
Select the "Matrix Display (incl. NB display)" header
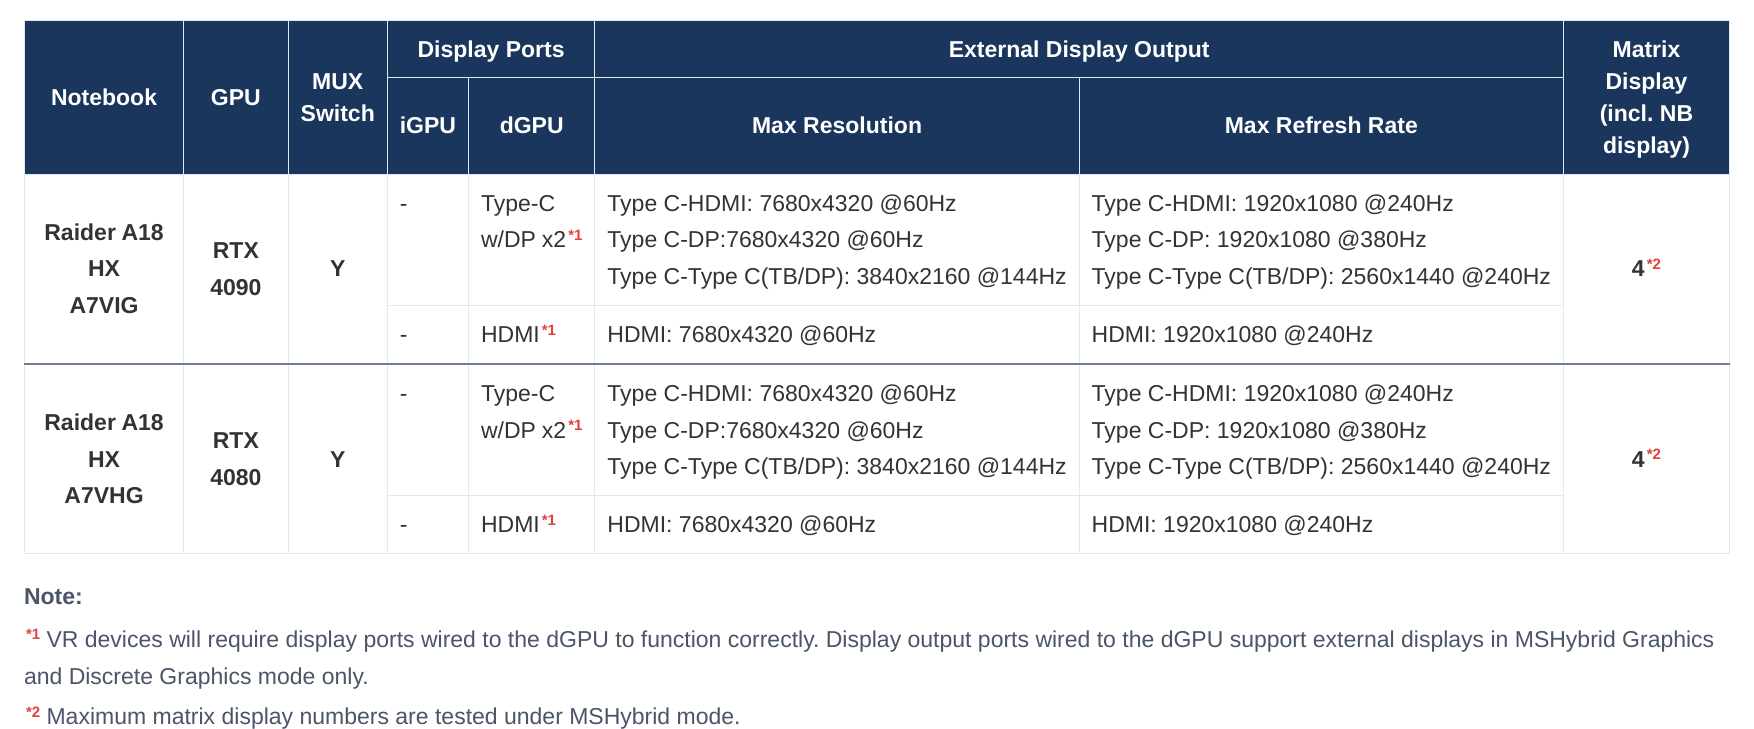1646,97
